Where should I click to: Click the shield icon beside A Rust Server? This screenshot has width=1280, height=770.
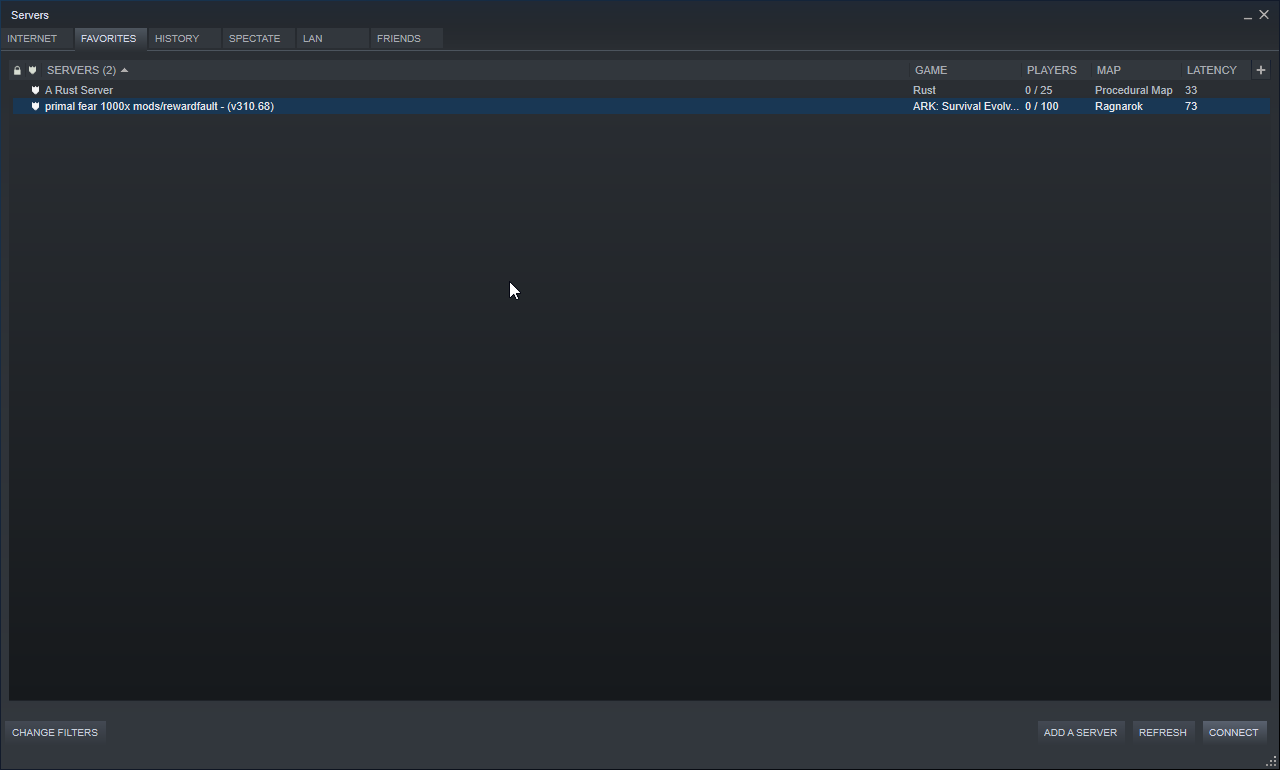35,90
